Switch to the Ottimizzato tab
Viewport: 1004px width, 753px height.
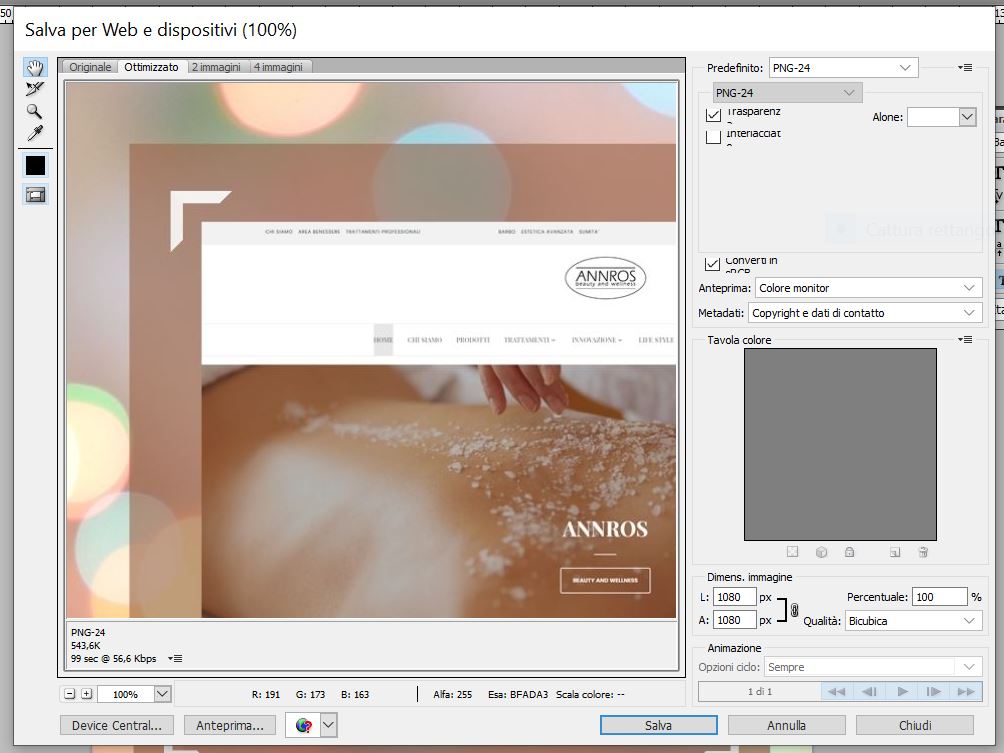152,67
